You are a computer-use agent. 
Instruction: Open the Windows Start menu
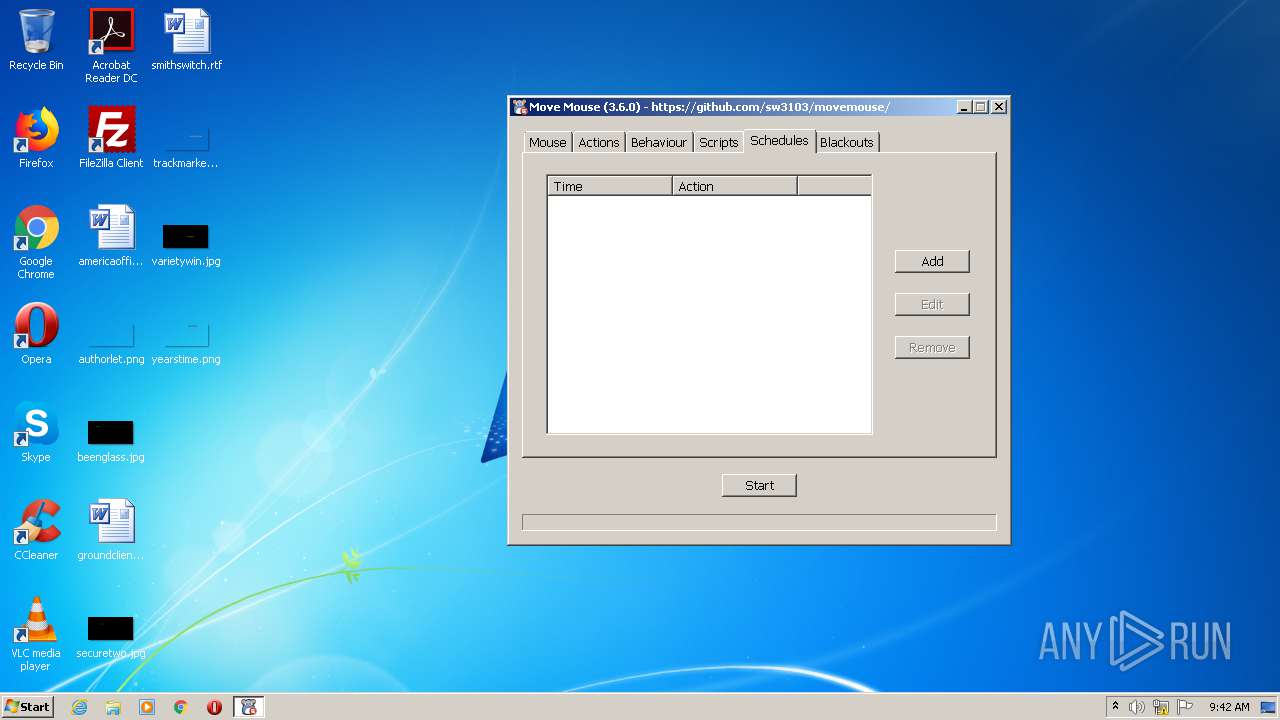pyautogui.click(x=28, y=707)
